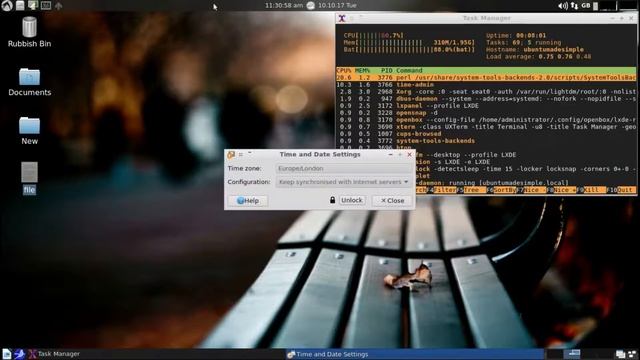The image size is (640, 360).
Task: Click the round clock icon between times
Action: [x=311, y=5]
